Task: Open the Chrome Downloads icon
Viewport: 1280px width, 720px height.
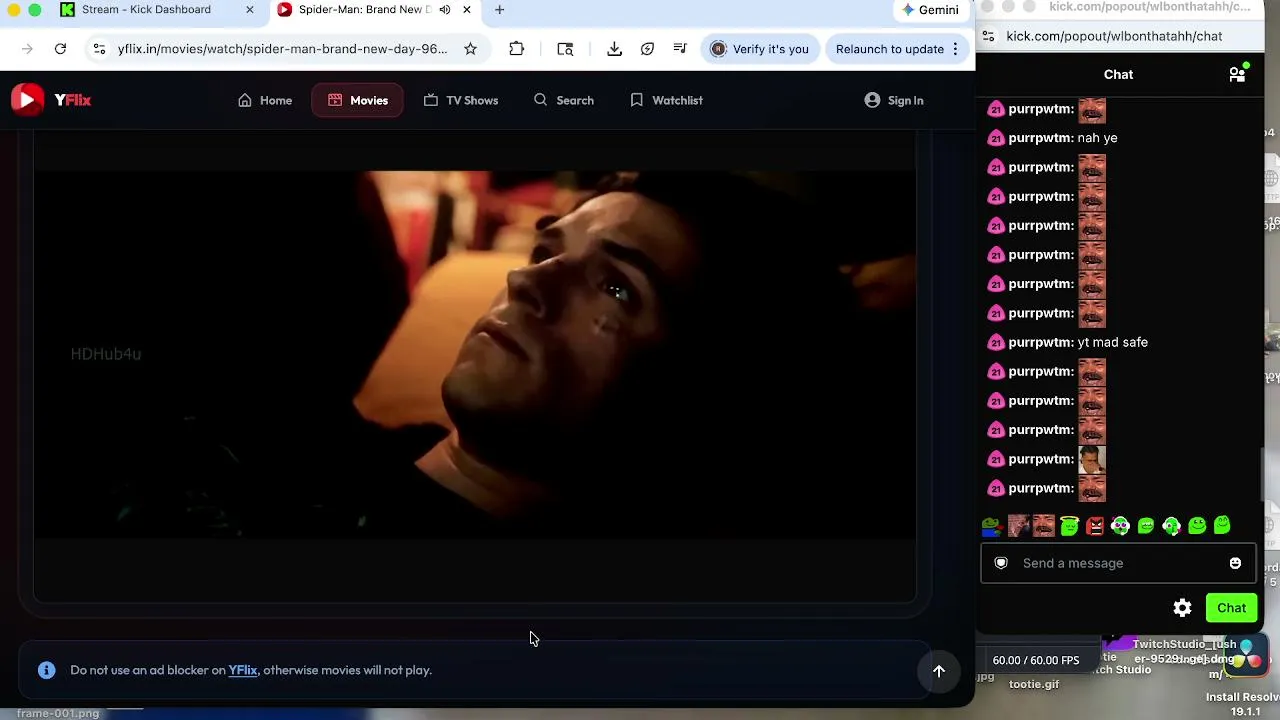Action: pos(614,49)
